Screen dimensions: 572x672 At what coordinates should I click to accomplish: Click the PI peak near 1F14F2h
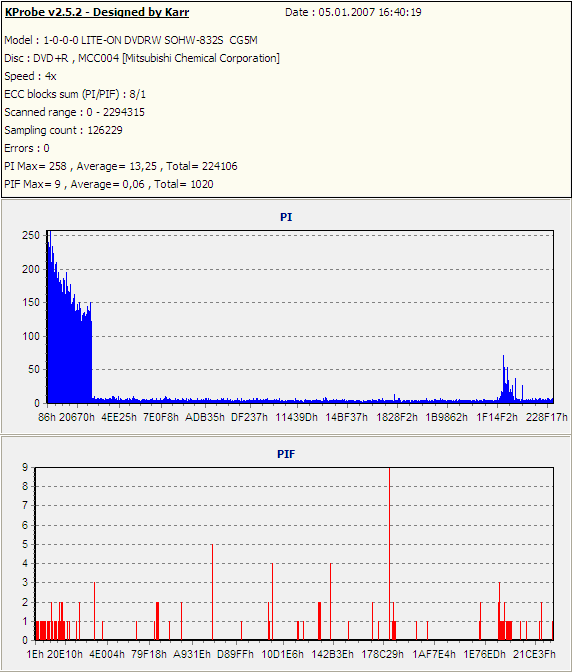(504, 379)
